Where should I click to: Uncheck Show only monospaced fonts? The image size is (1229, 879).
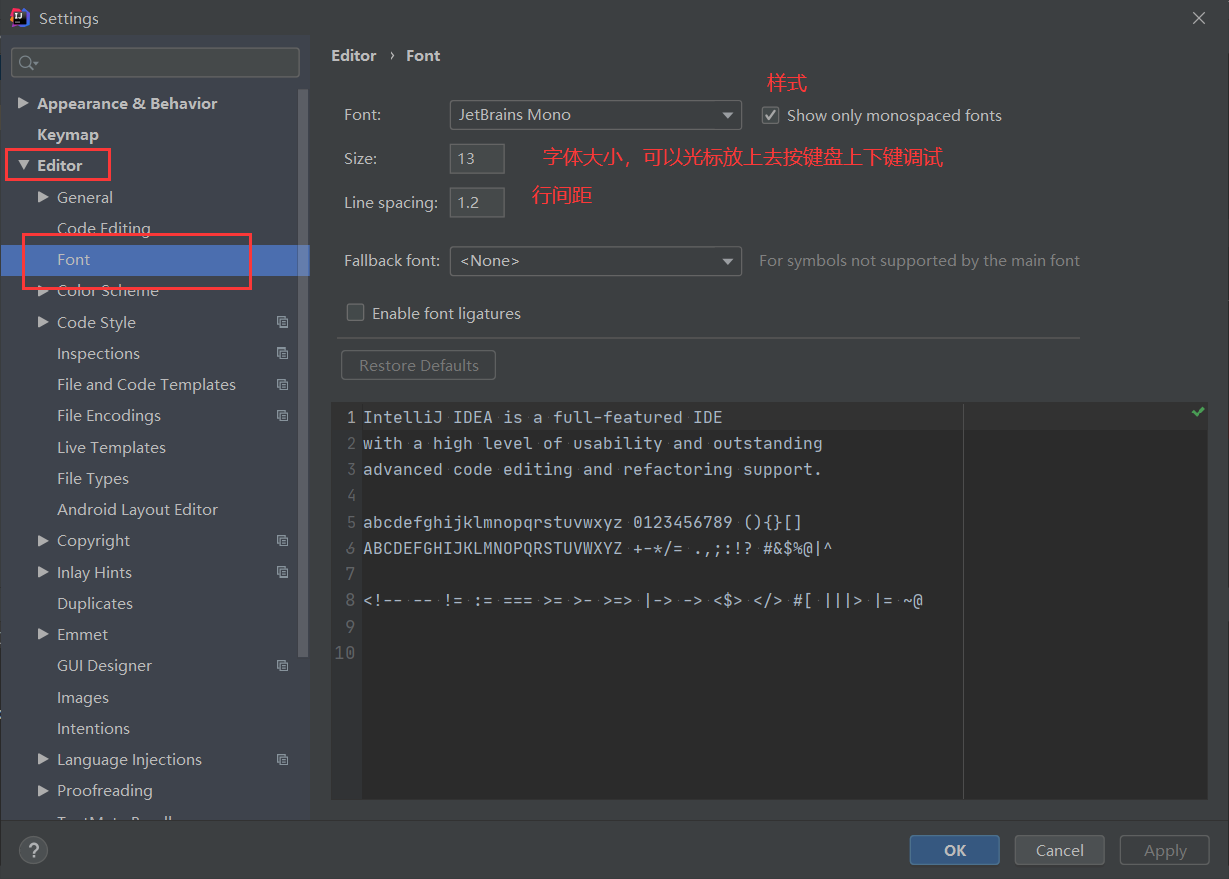[770, 115]
